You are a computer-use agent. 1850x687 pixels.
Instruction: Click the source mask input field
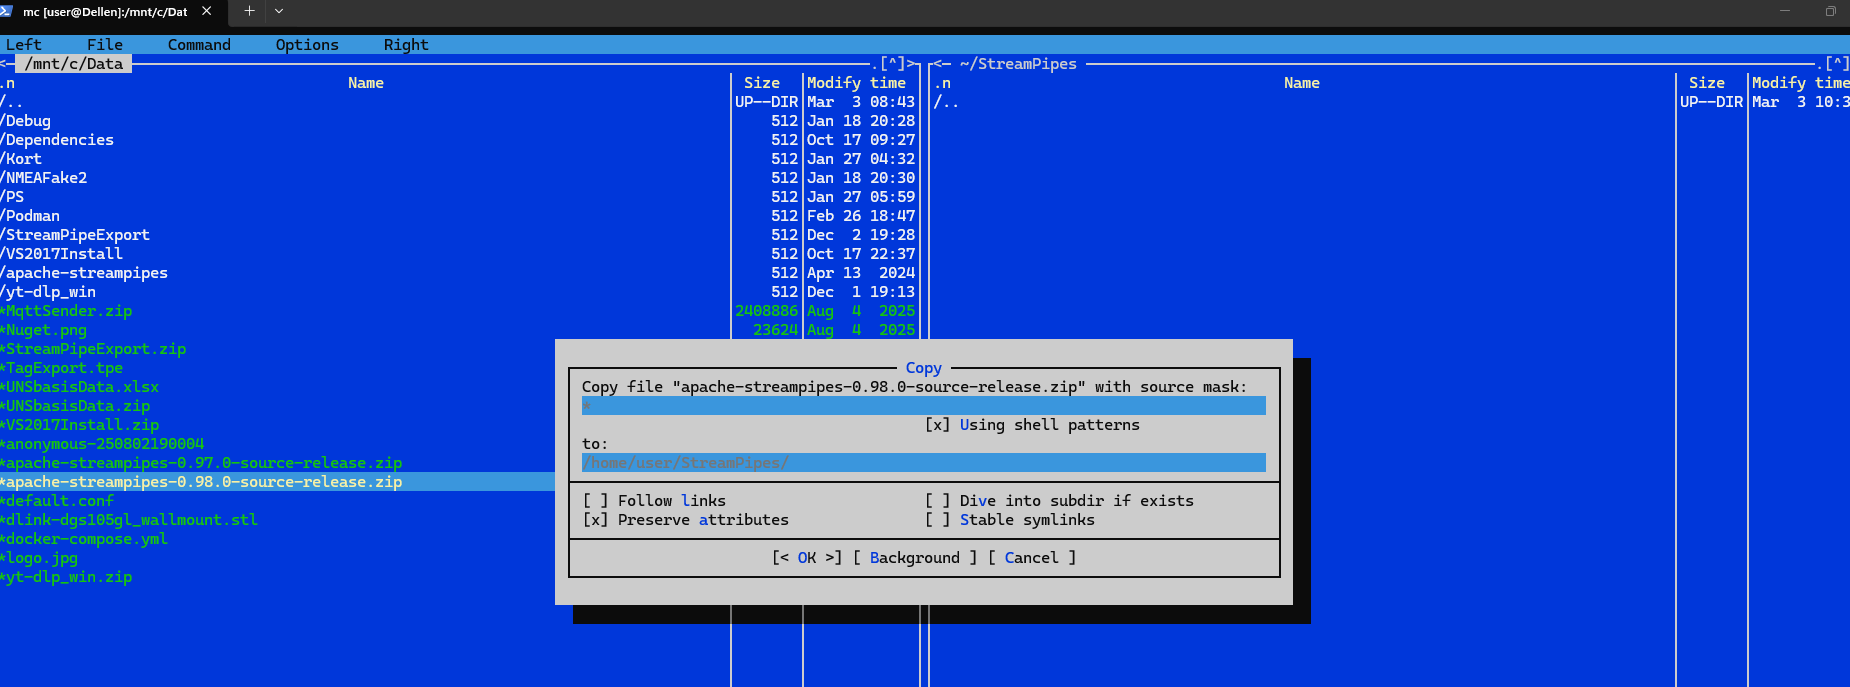(923, 406)
